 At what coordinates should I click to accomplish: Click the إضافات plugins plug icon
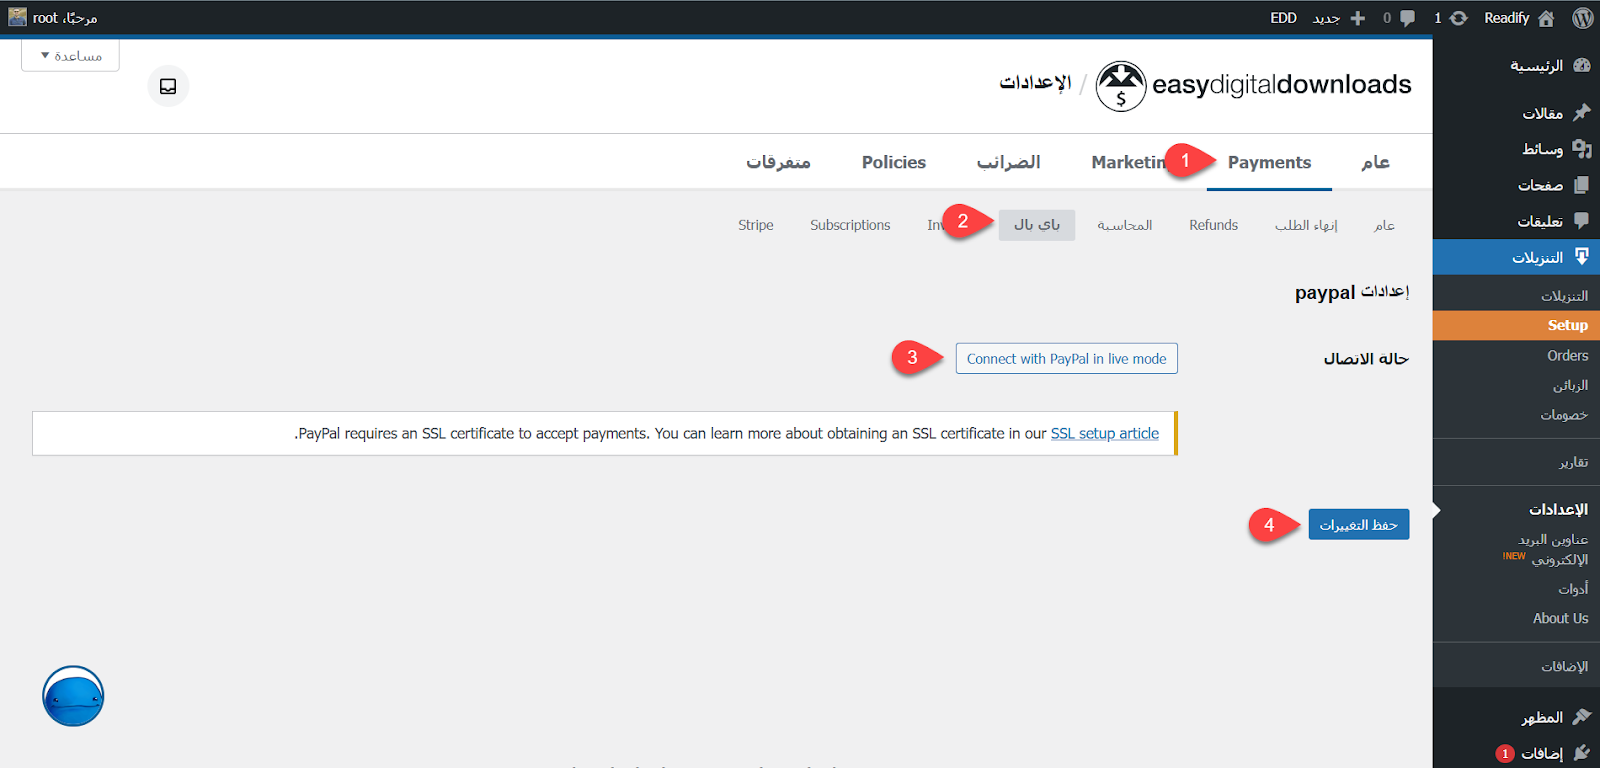coord(1582,753)
